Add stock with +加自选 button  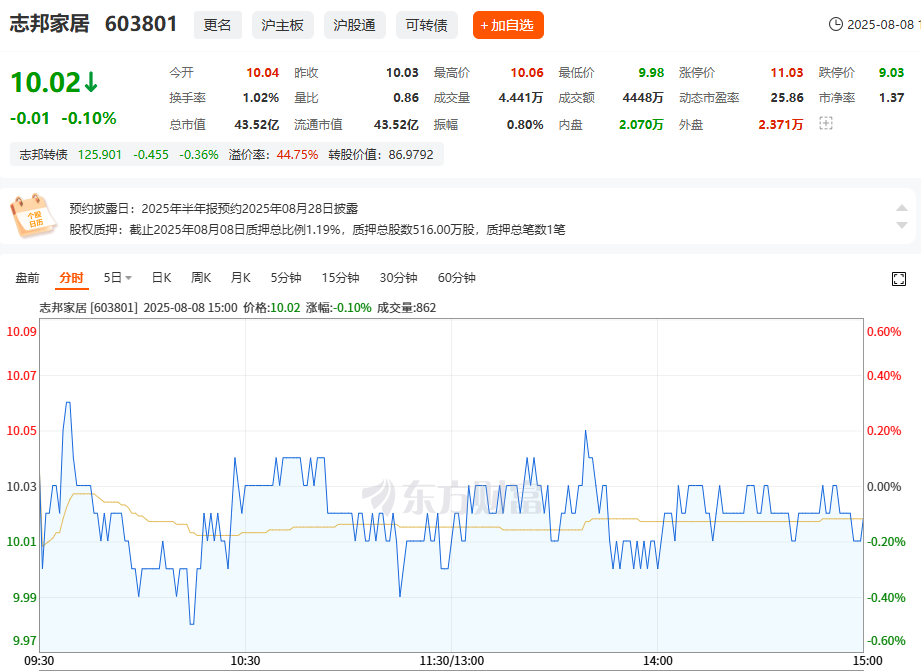click(508, 25)
